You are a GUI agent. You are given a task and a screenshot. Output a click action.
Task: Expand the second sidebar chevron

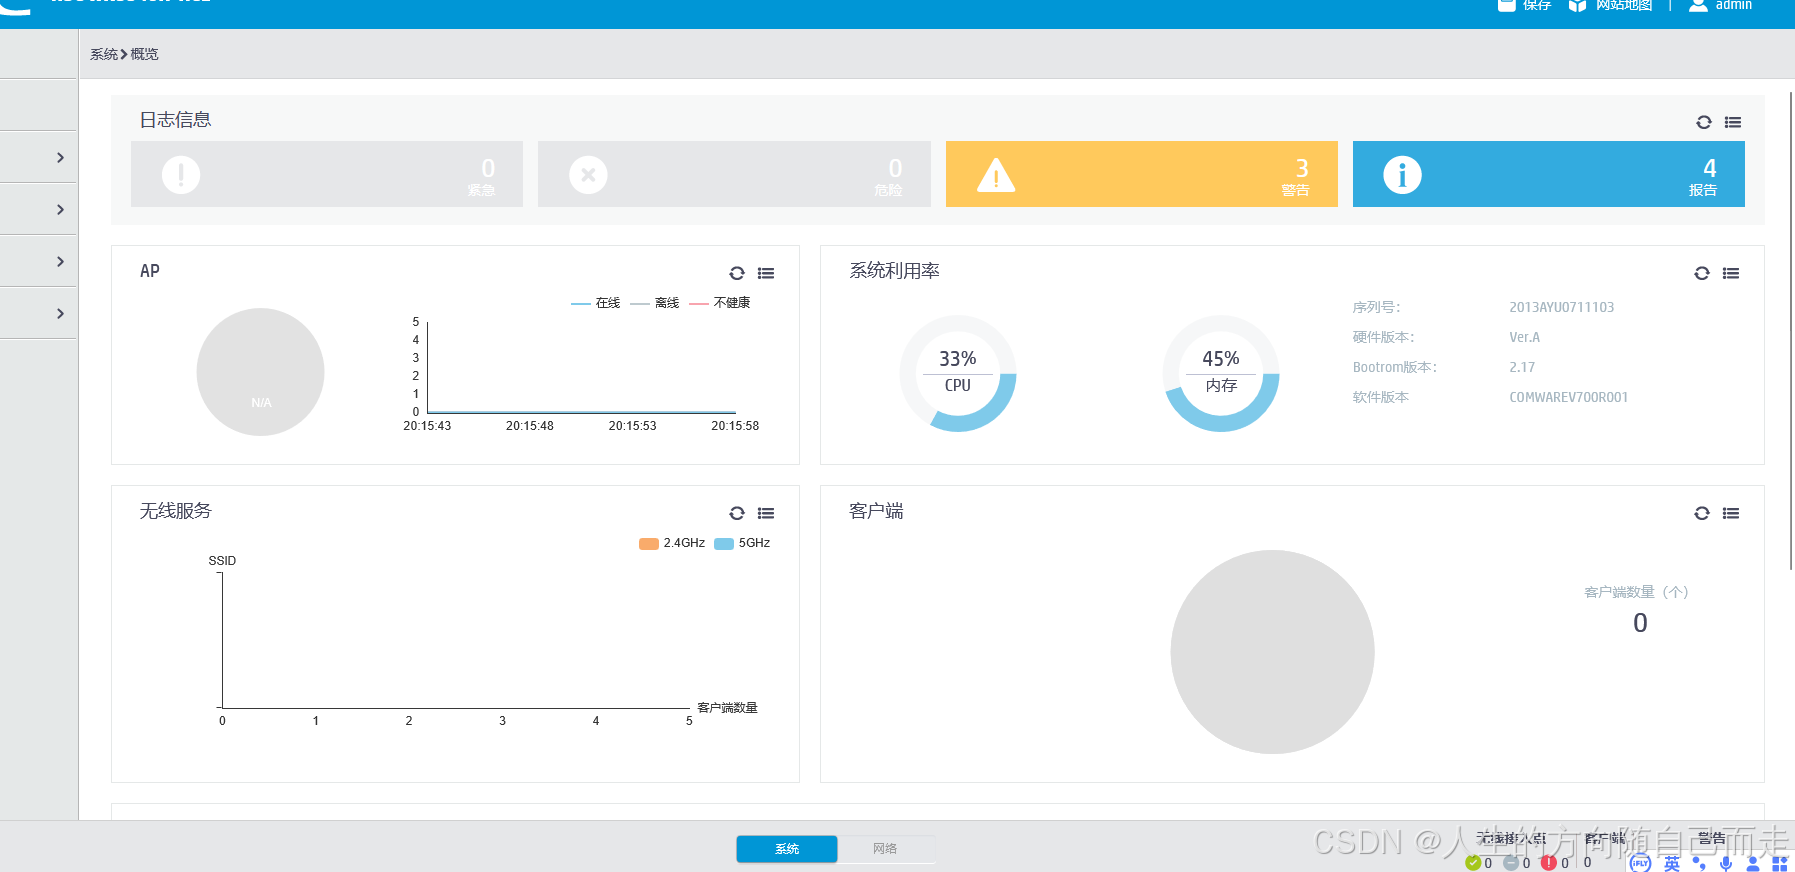pyautogui.click(x=60, y=210)
